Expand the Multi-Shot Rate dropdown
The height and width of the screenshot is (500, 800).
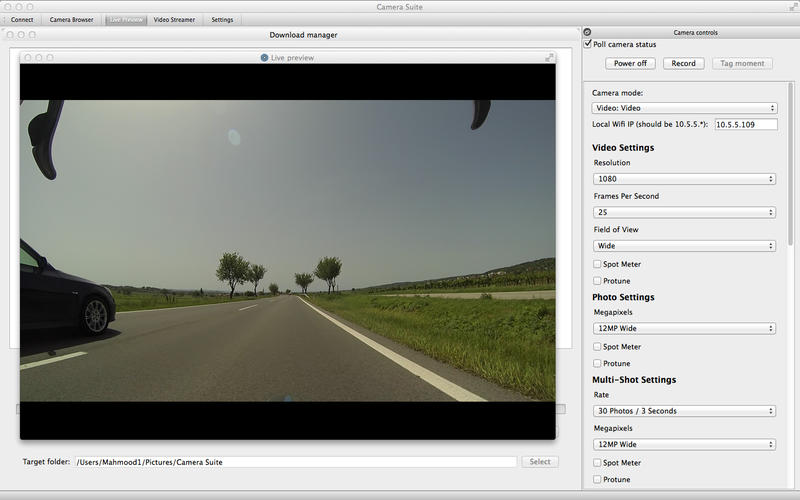point(684,411)
